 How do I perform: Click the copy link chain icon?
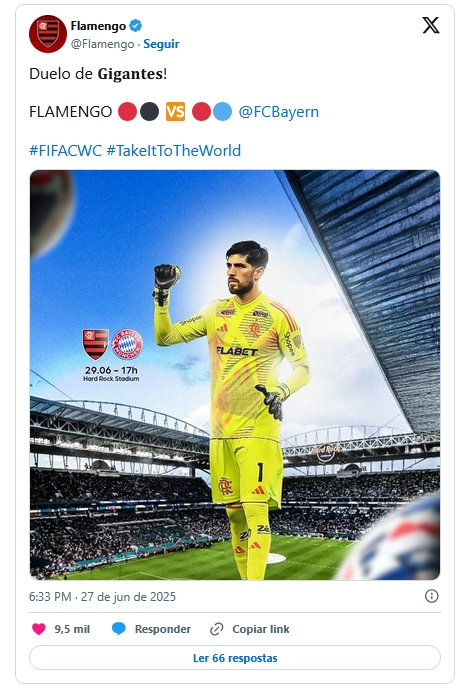216,629
